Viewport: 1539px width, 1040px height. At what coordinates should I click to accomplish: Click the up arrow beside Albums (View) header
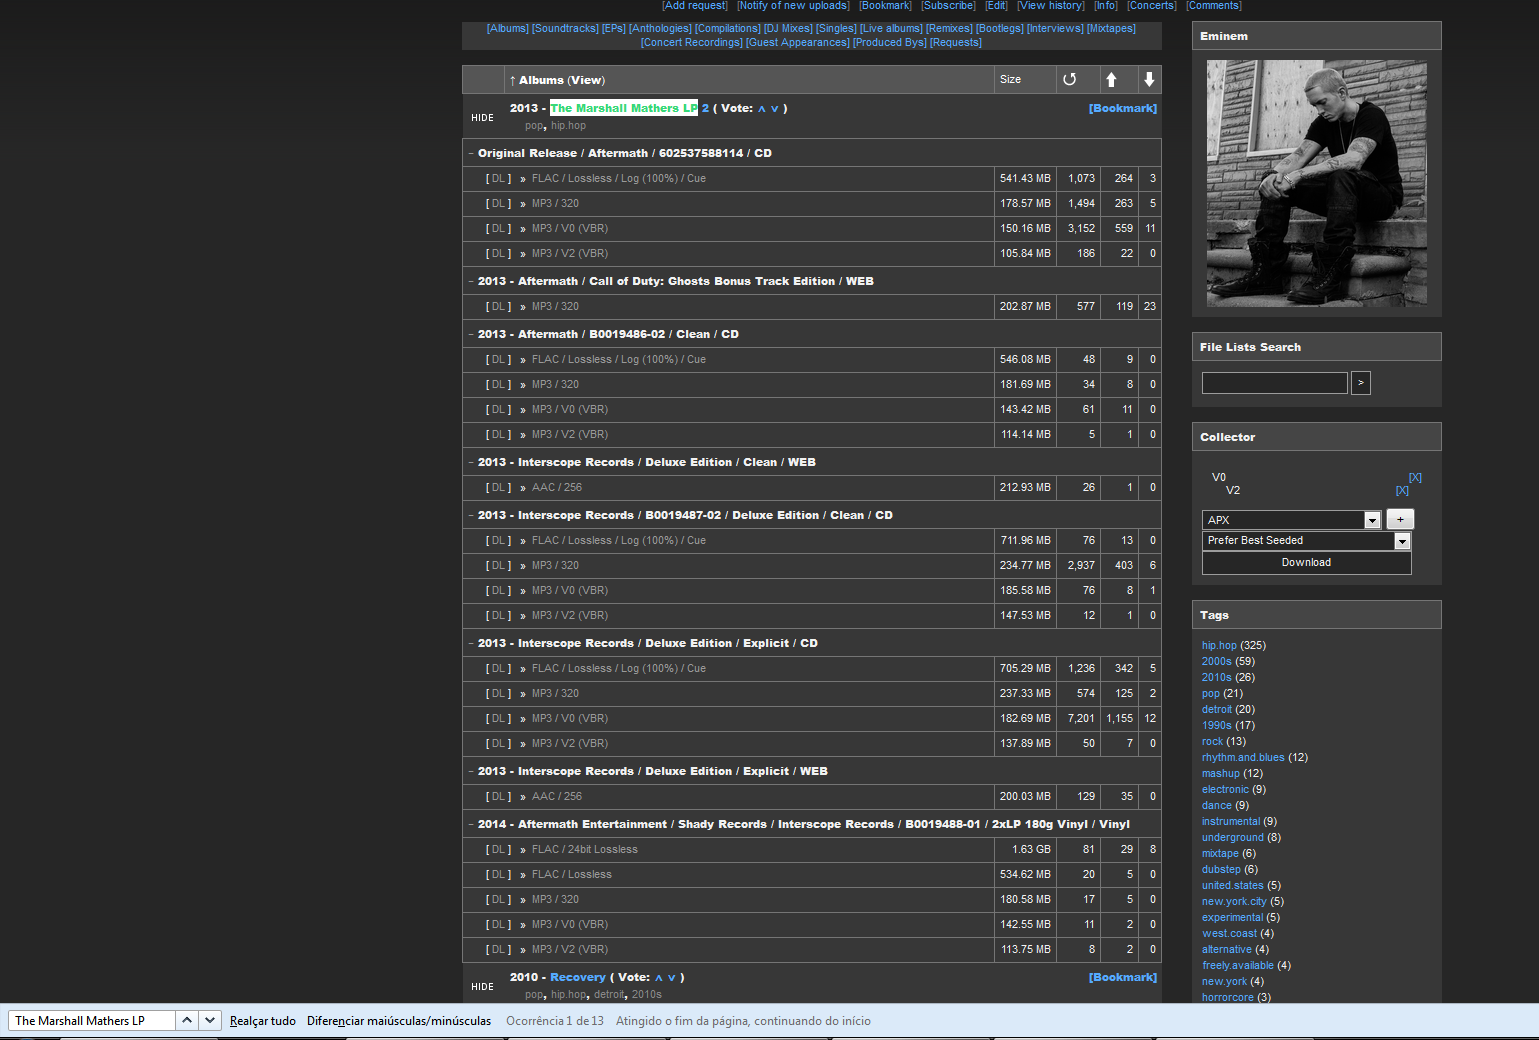(512, 80)
